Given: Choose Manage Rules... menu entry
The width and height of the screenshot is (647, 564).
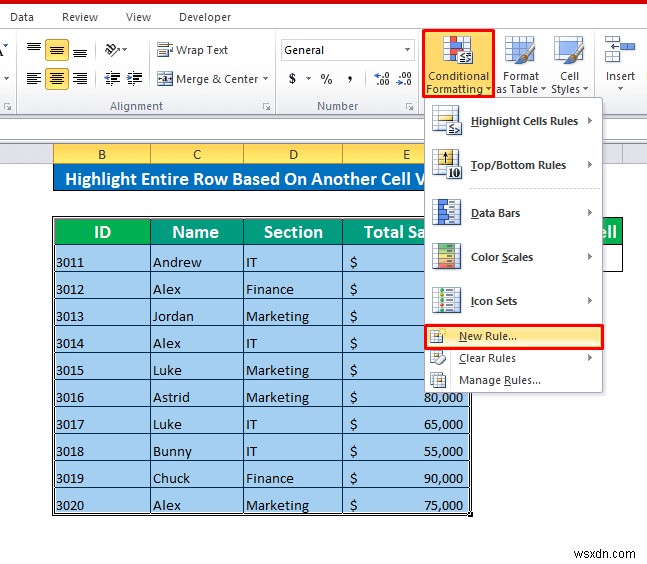Looking at the screenshot, I should 513,380.
